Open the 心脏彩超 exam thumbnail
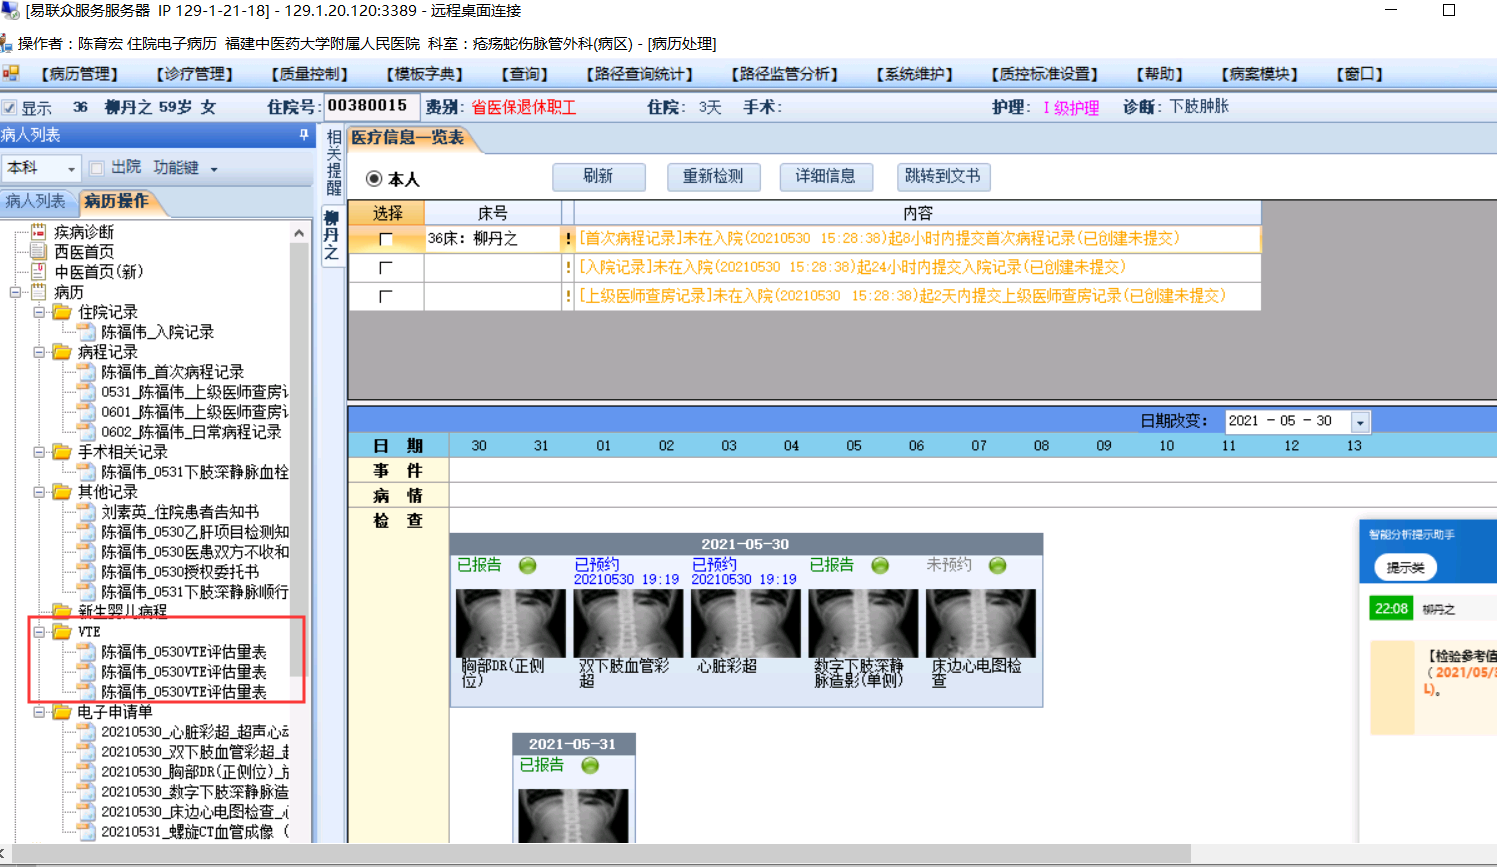Viewport: 1497px width, 867px height. coord(745,624)
